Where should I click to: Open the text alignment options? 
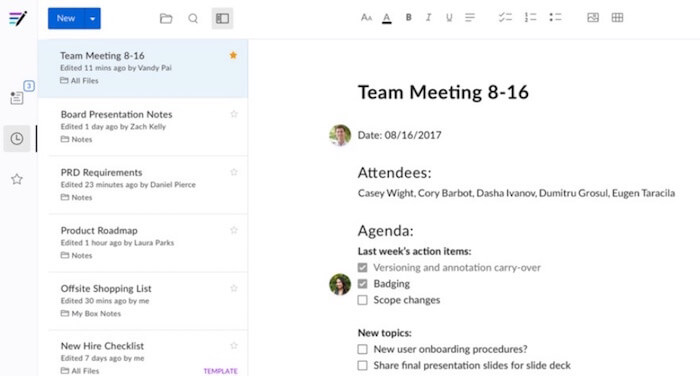470,17
